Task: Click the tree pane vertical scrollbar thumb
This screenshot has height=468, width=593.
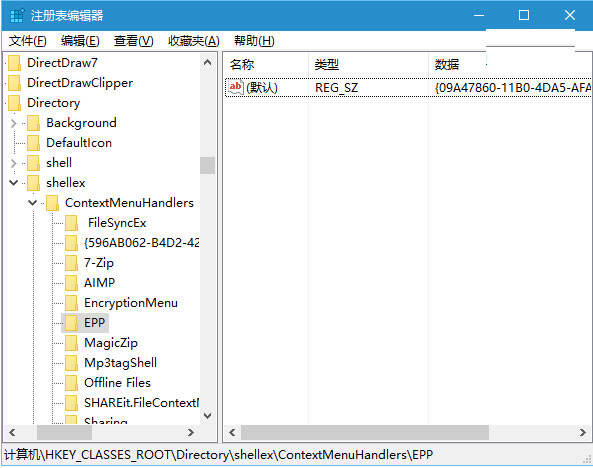Action: coord(207,165)
